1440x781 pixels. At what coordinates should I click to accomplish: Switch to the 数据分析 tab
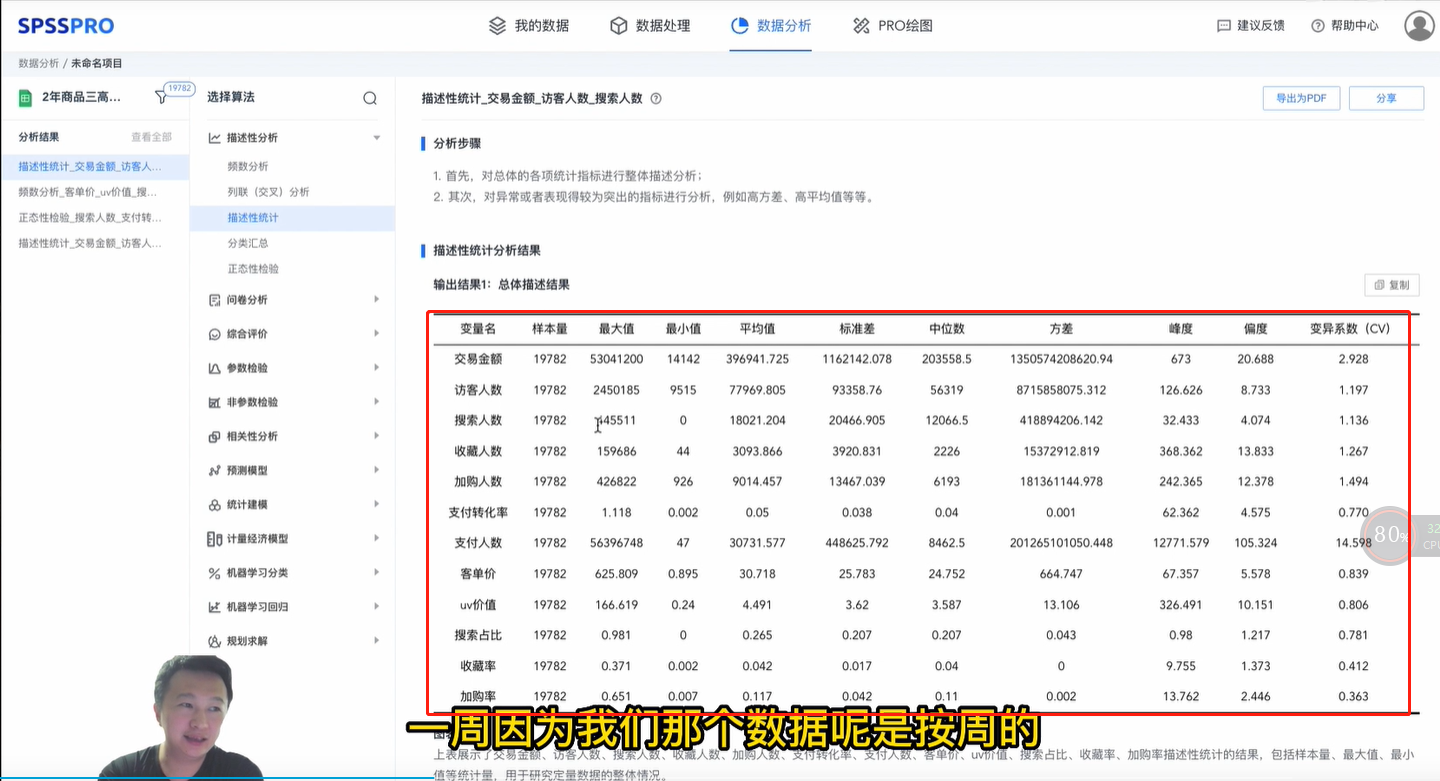pos(770,26)
